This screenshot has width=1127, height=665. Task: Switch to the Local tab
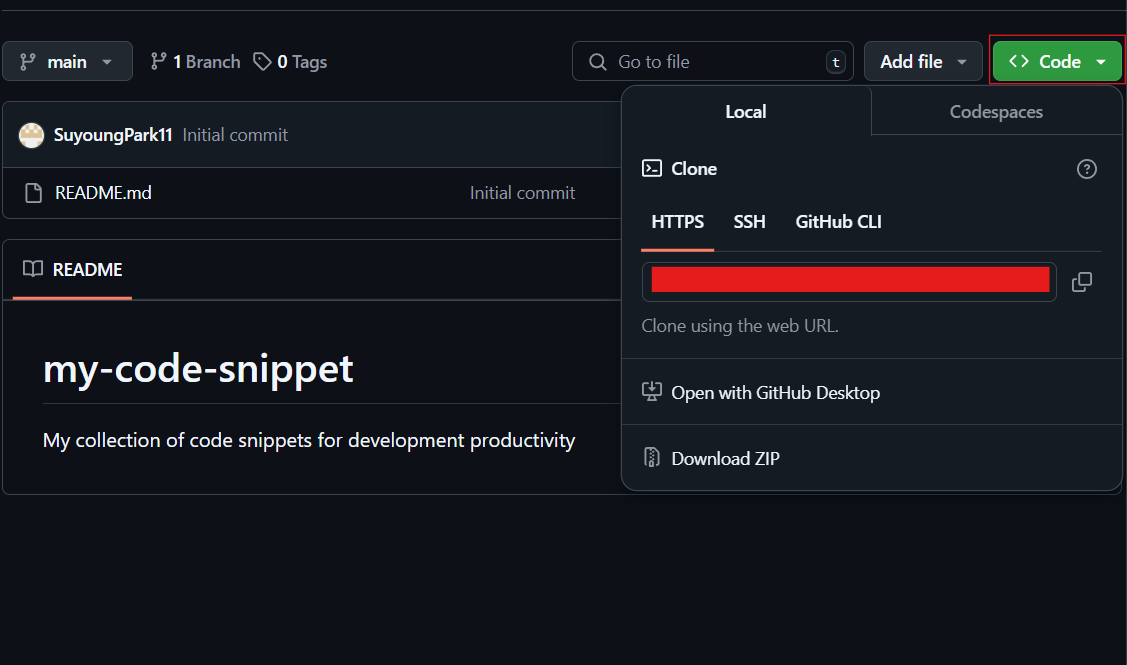(x=746, y=111)
